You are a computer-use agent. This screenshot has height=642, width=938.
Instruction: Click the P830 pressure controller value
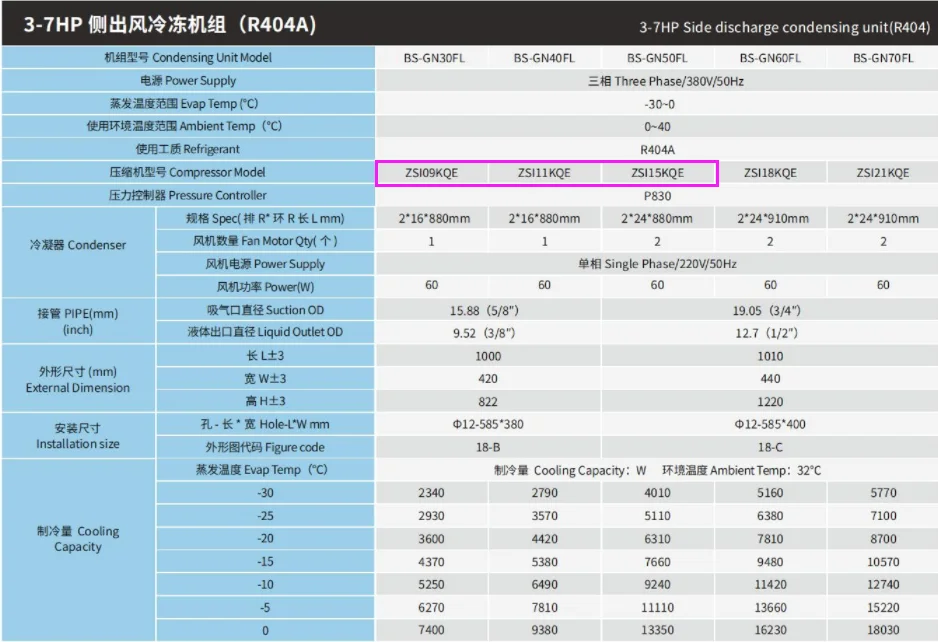click(x=657, y=196)
